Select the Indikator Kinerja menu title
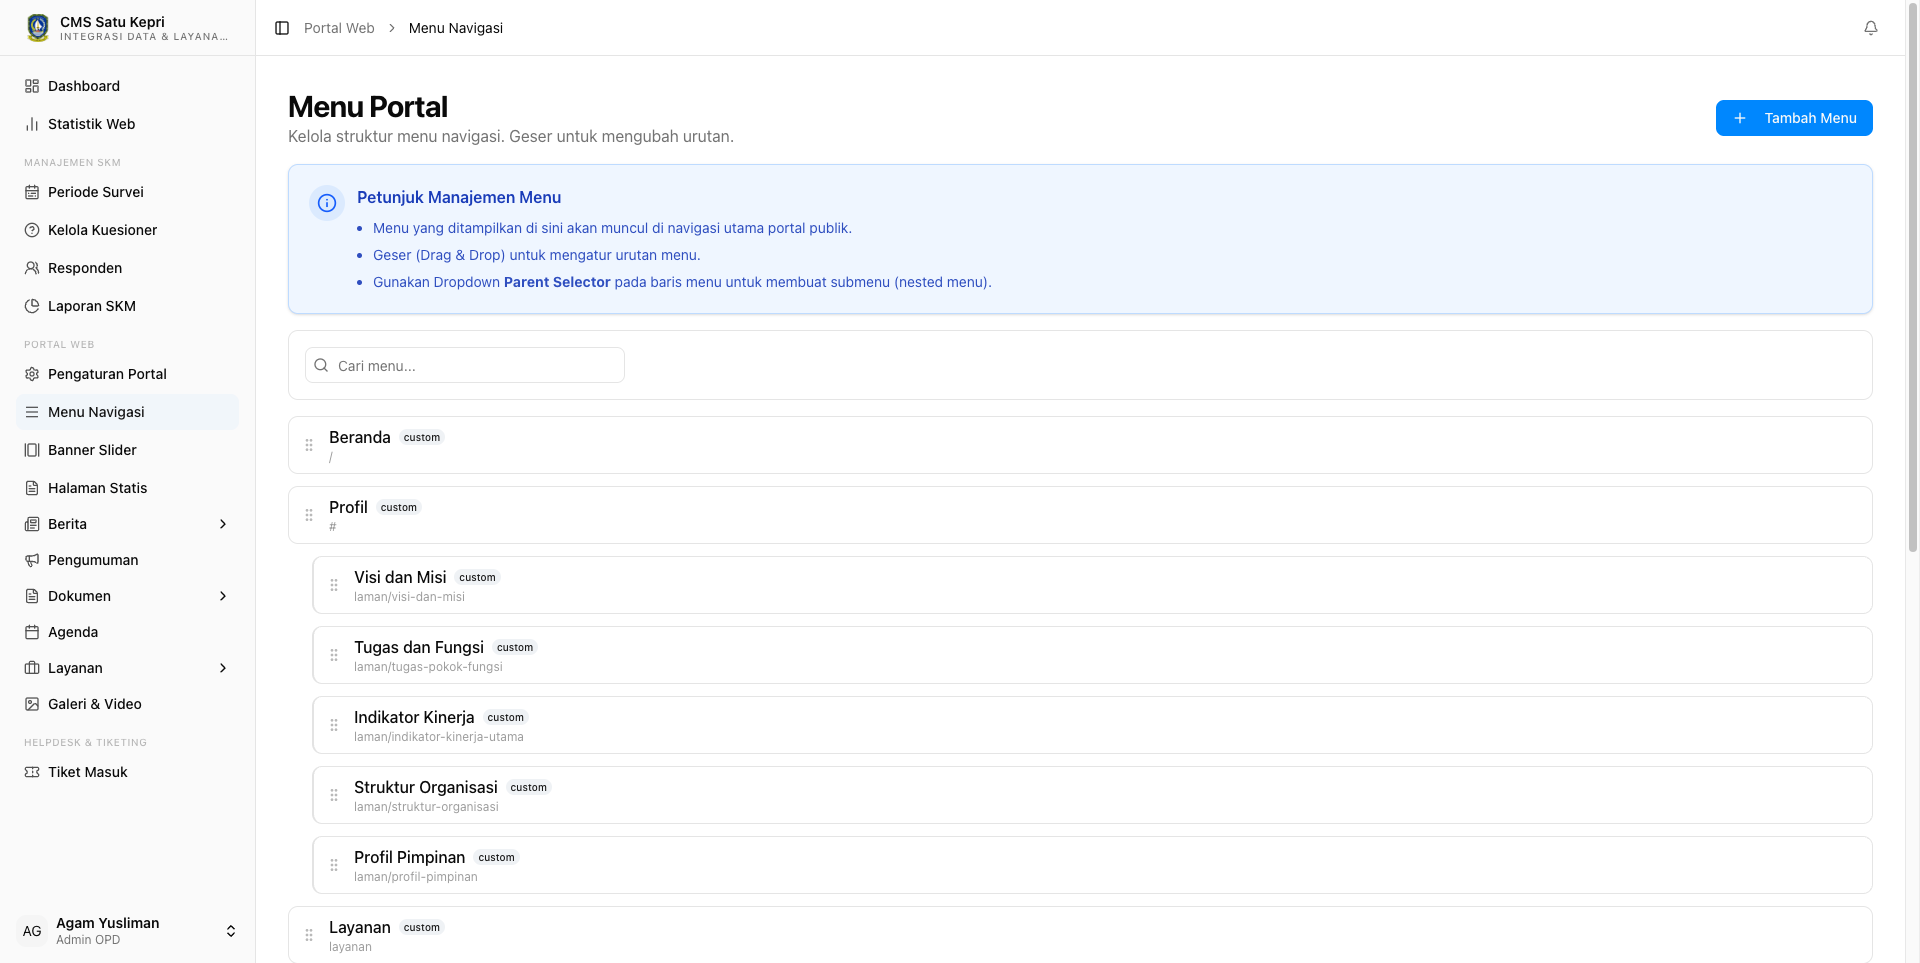 pos(414,717)
